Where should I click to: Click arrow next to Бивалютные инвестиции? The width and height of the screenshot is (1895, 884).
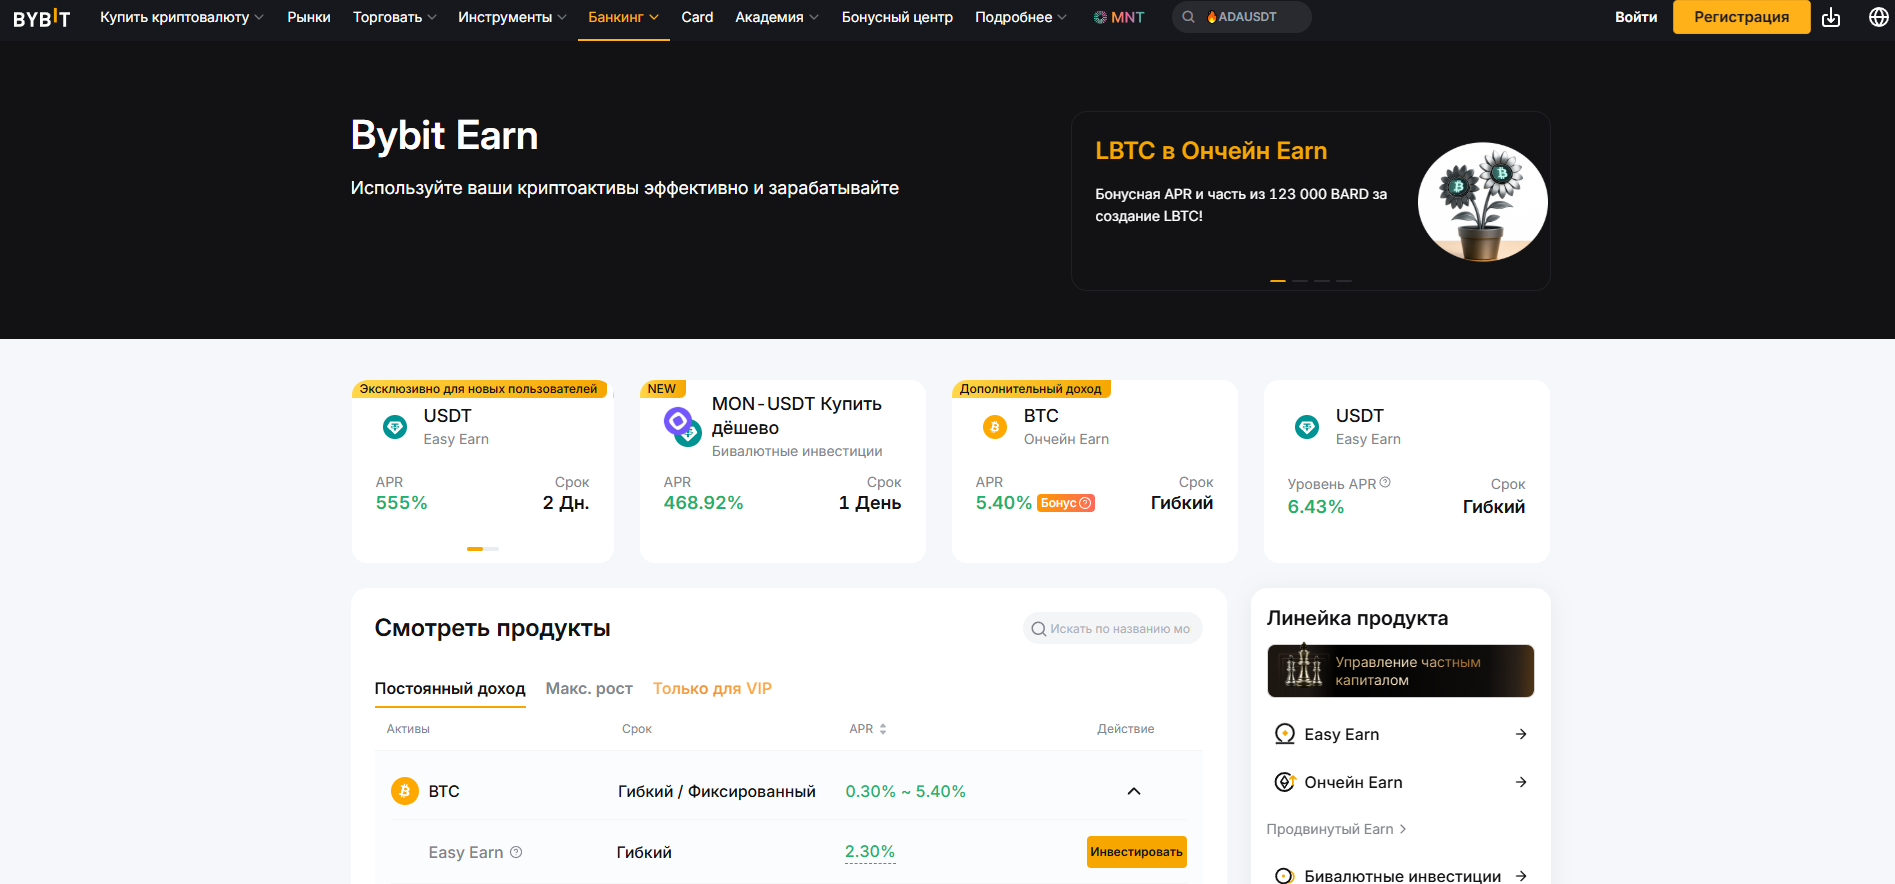1521,876
